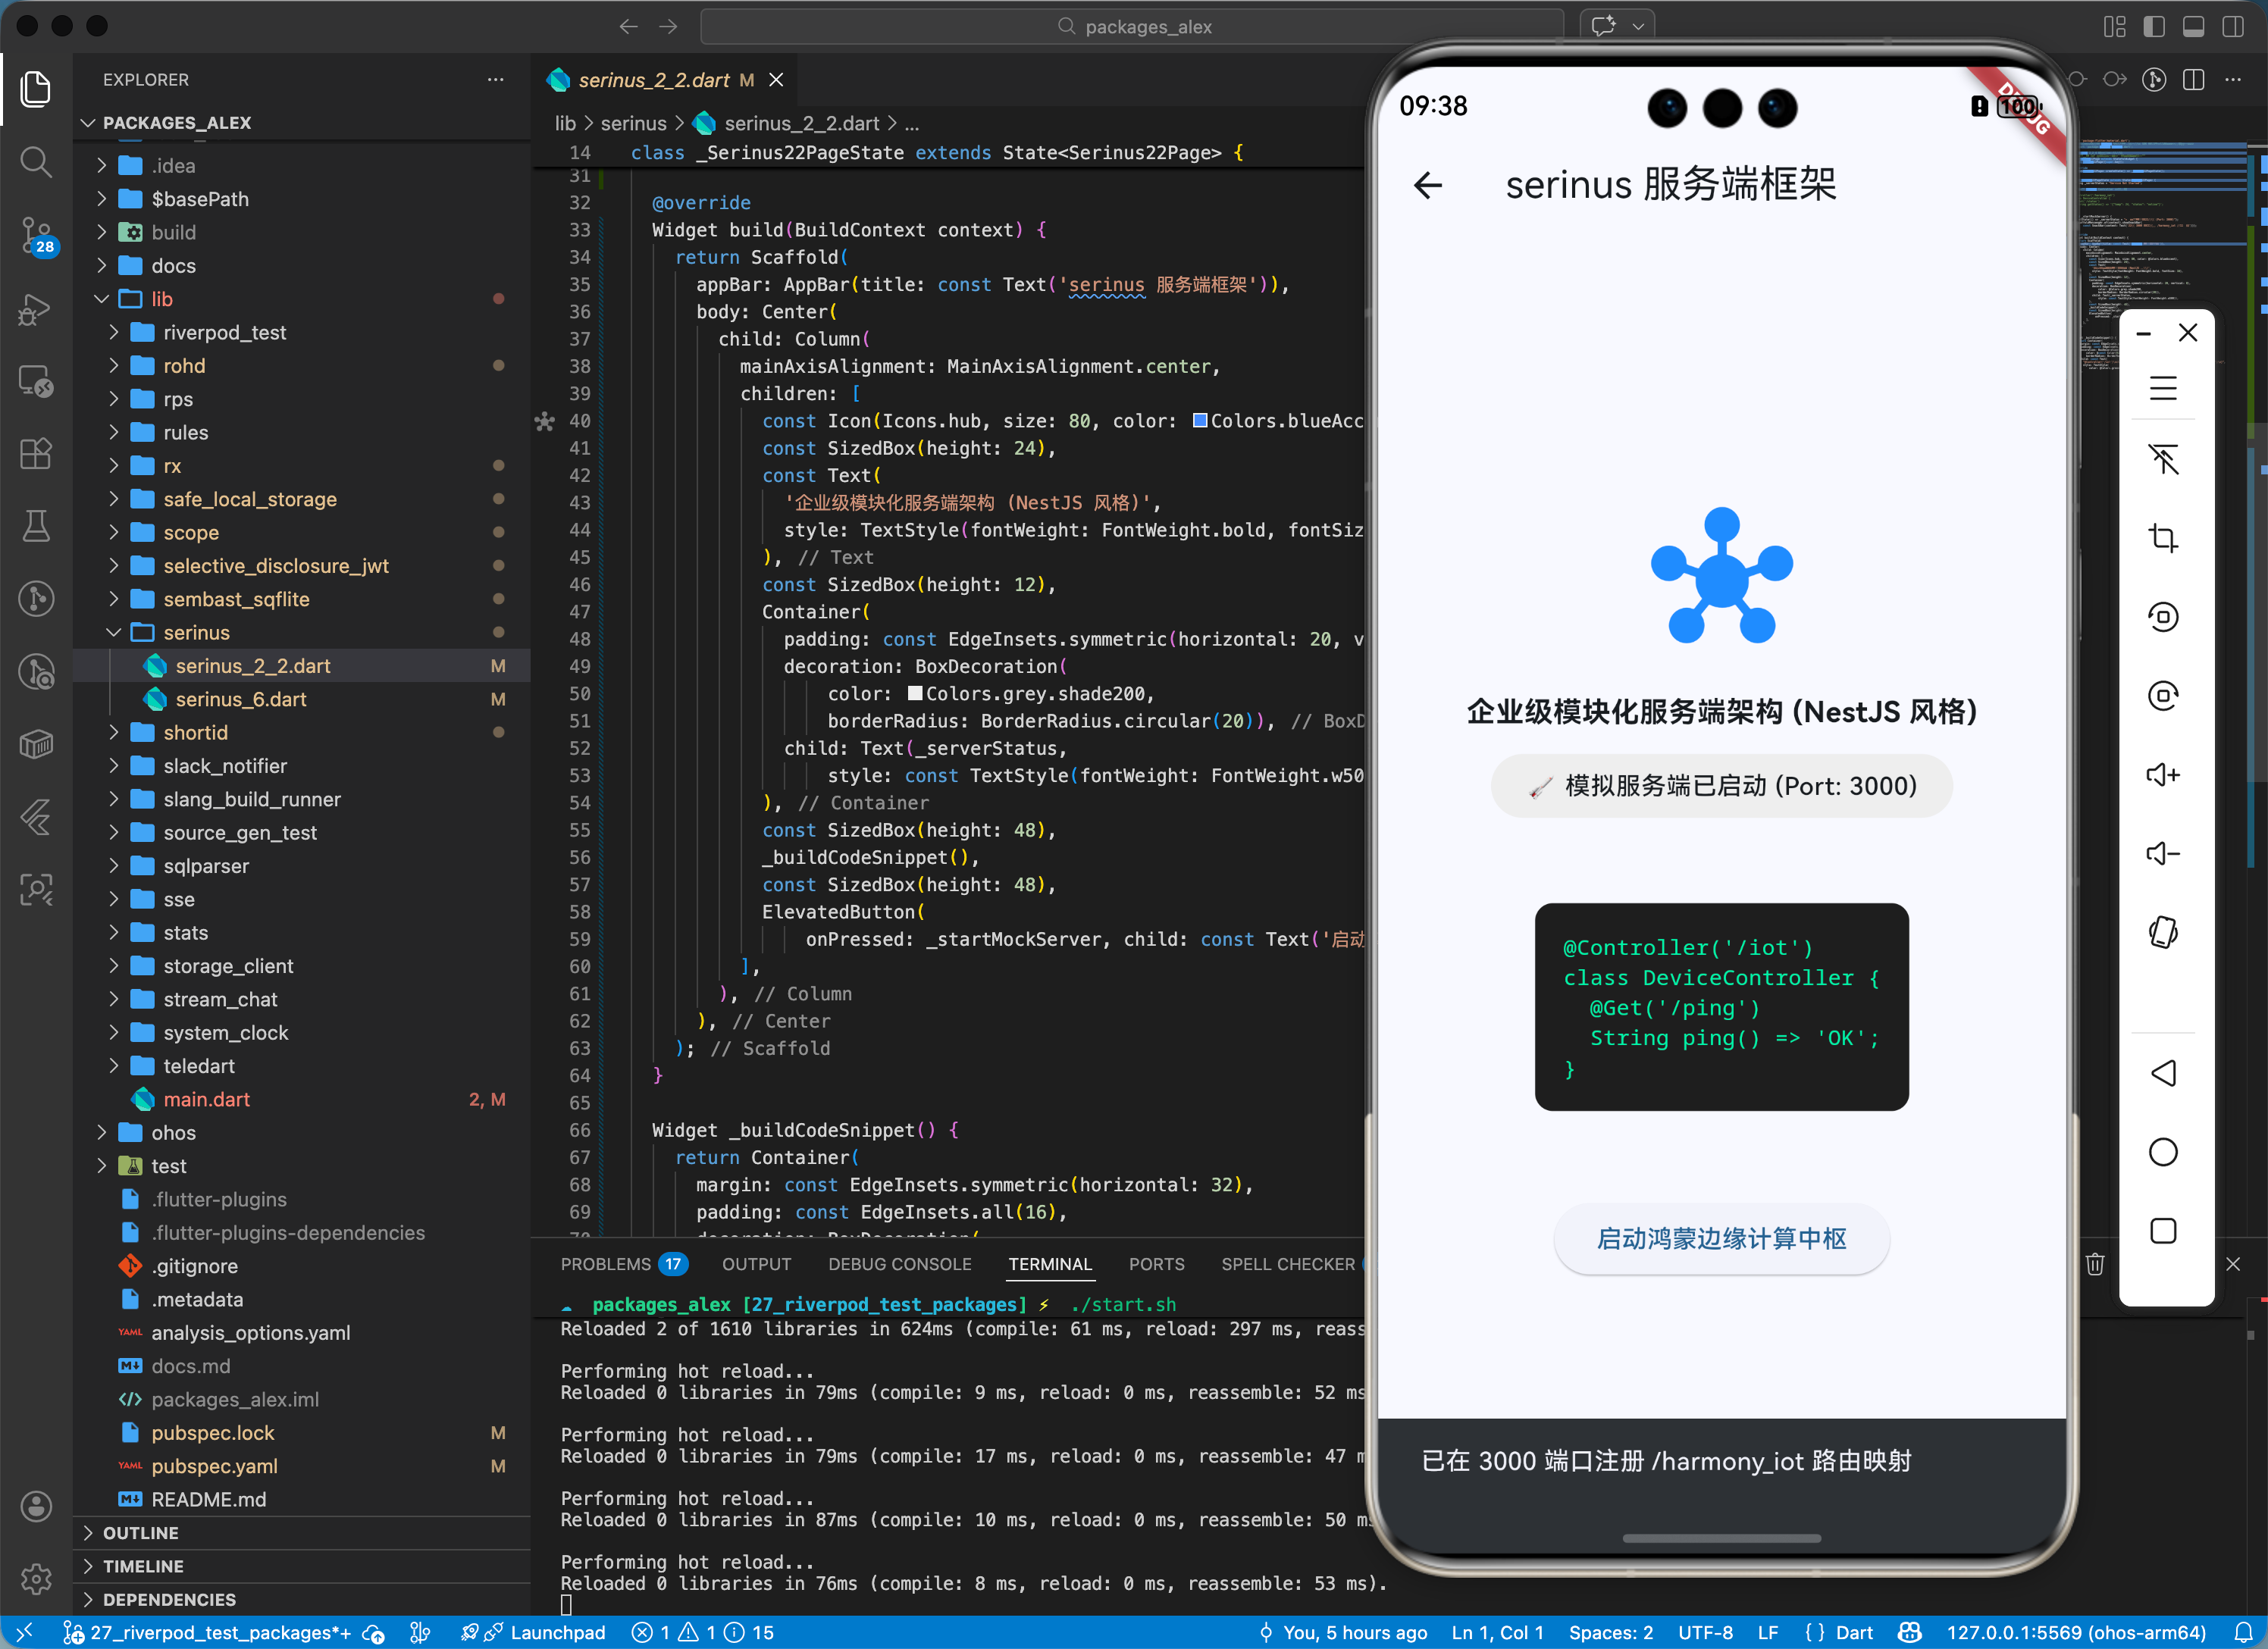Expand the OUTLINE section

(x=140, y=1533)
